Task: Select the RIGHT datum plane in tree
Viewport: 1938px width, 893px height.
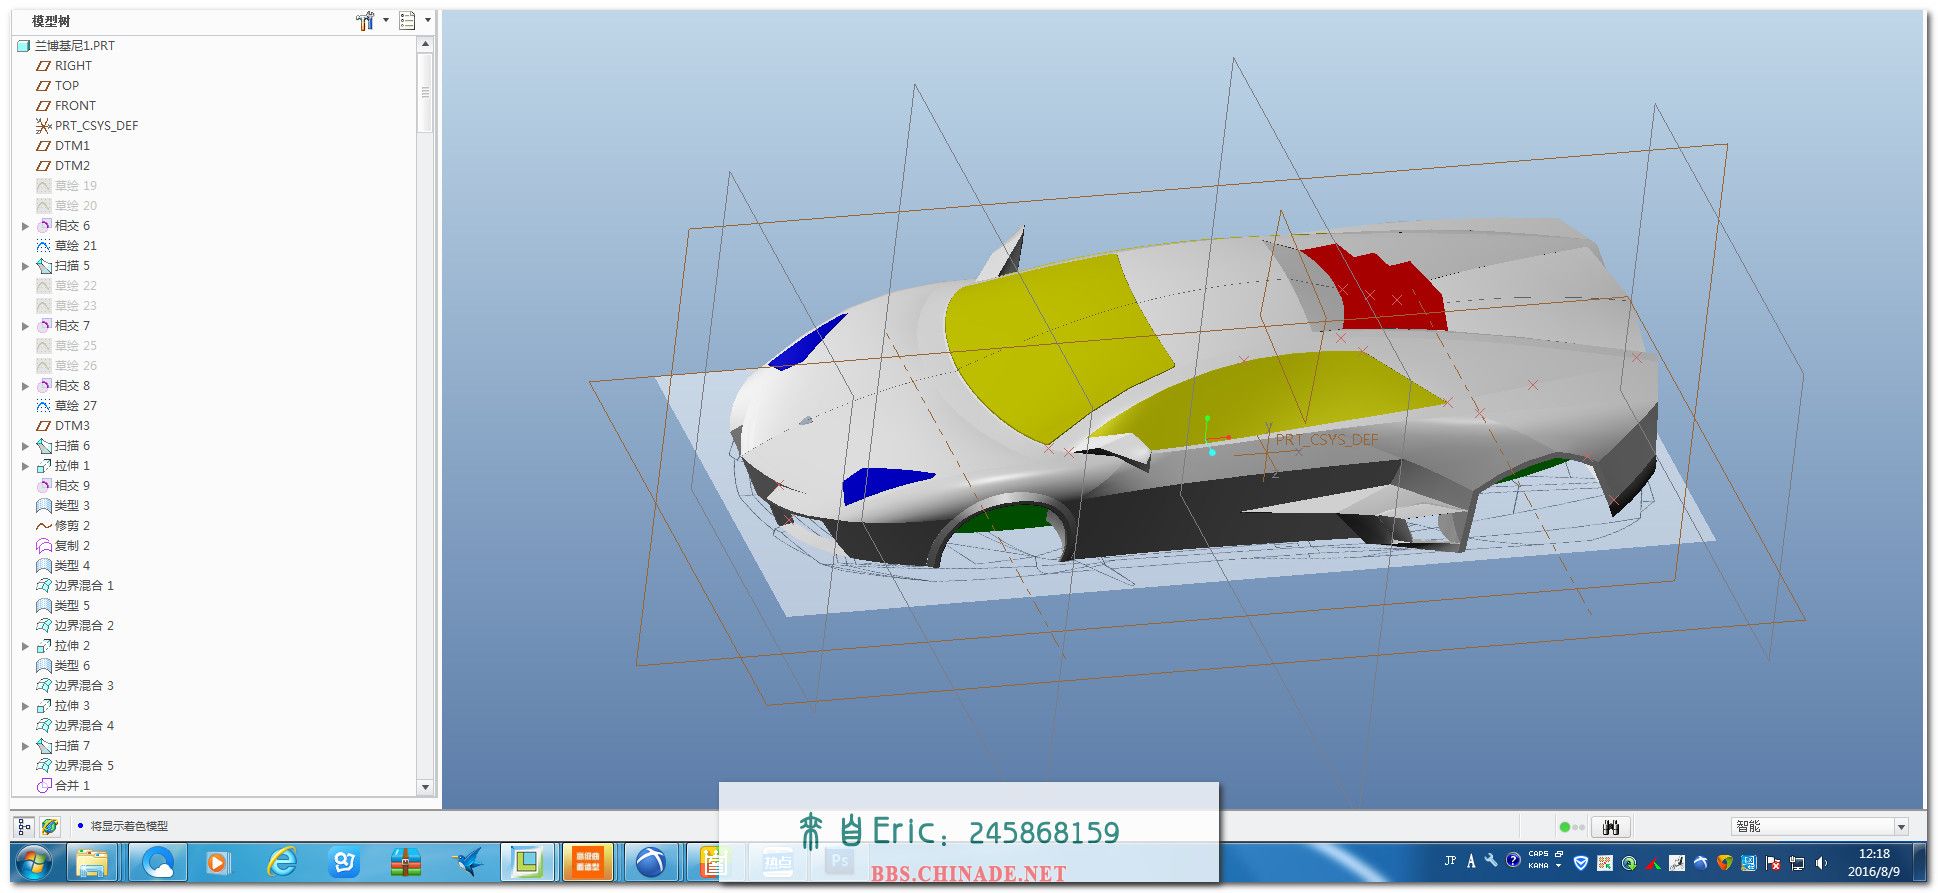Action: point(73,66)
